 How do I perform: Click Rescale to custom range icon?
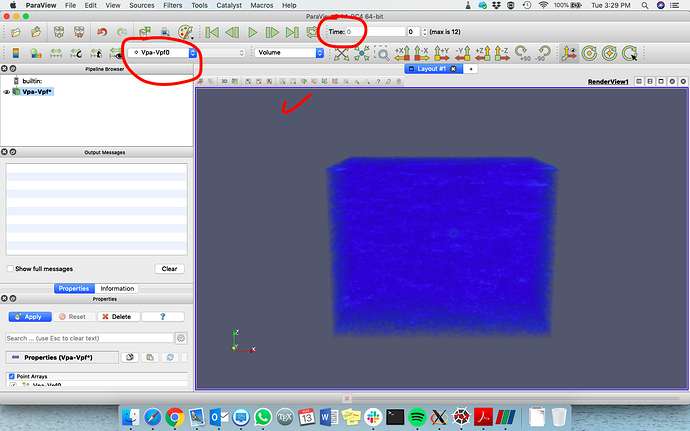click(76, 53)
